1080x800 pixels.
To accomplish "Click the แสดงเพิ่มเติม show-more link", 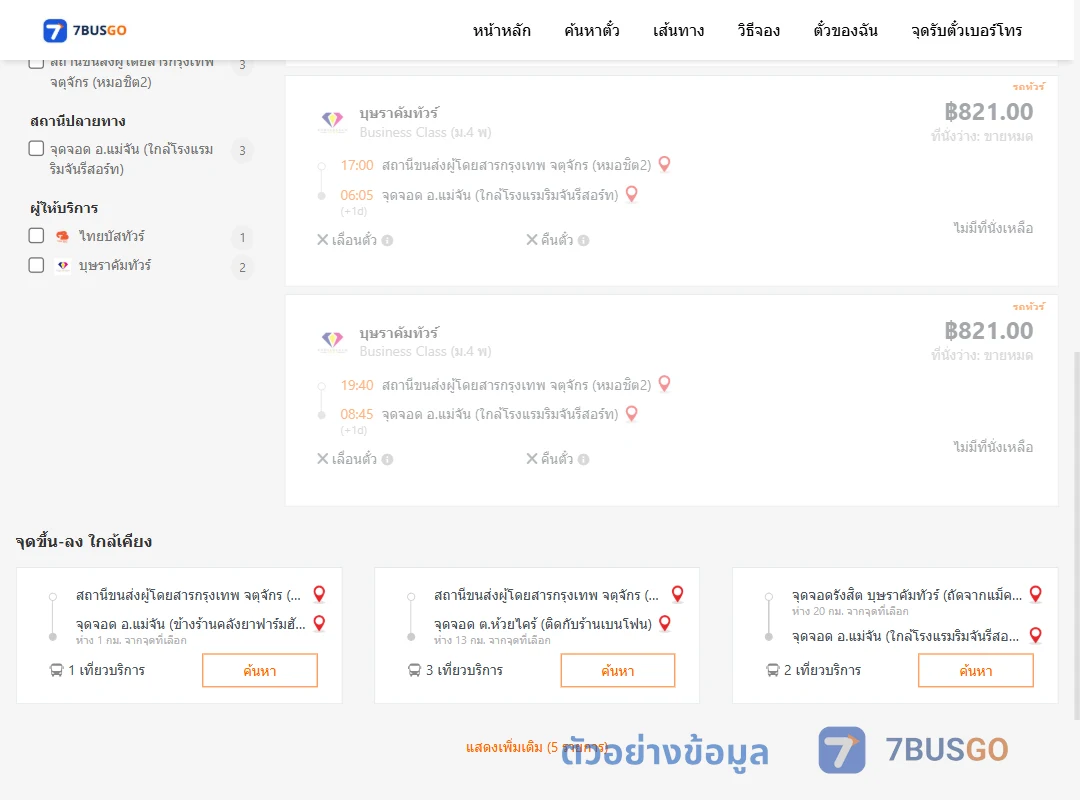I will (536, 747).
